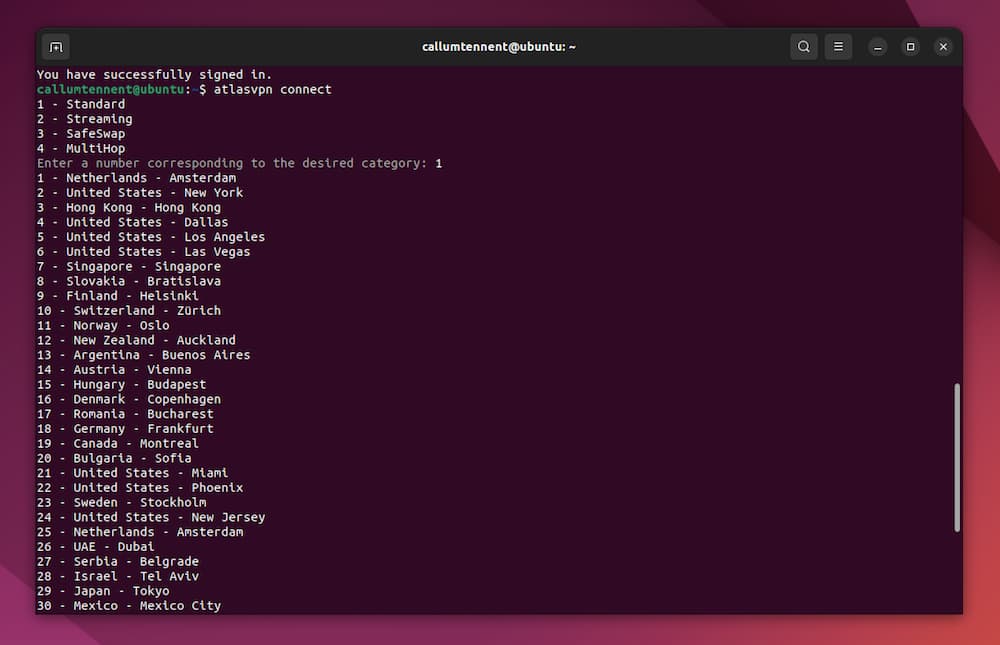The image size is (1000, 645).
Task: Click 'United States - New York' line
Action: pos(140,193)
